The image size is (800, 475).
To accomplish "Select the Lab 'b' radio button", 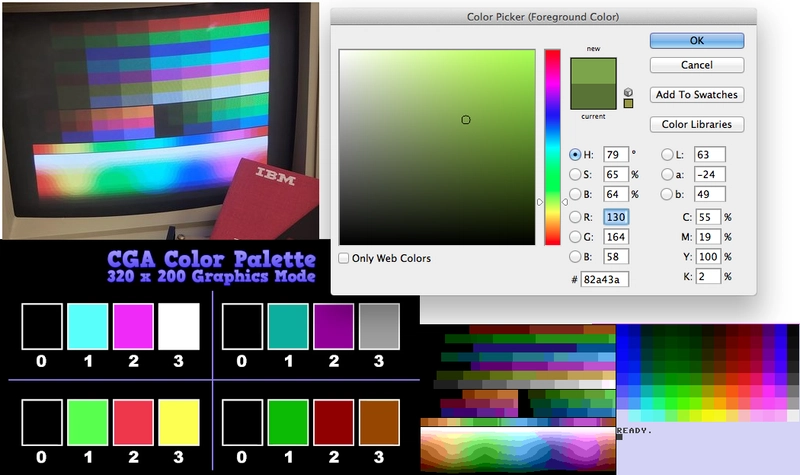I will click(x=667, y=194).
